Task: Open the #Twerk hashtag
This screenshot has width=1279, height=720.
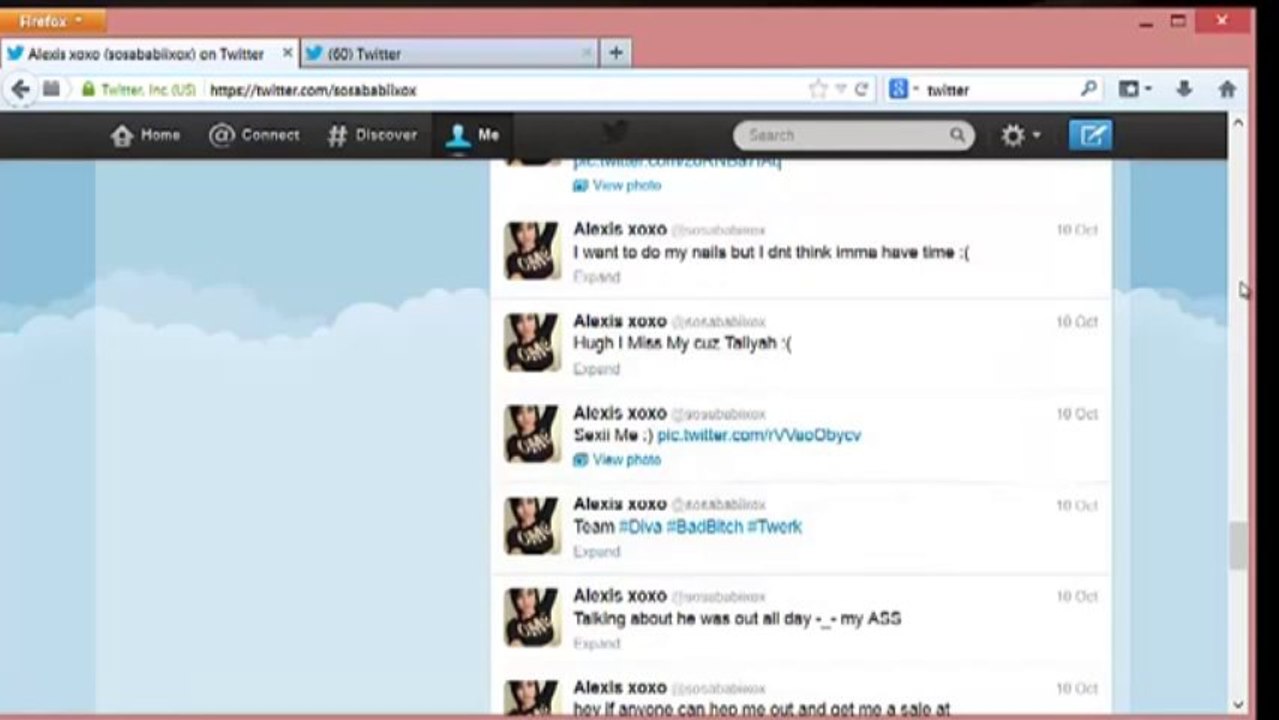Action: (774, 526)
